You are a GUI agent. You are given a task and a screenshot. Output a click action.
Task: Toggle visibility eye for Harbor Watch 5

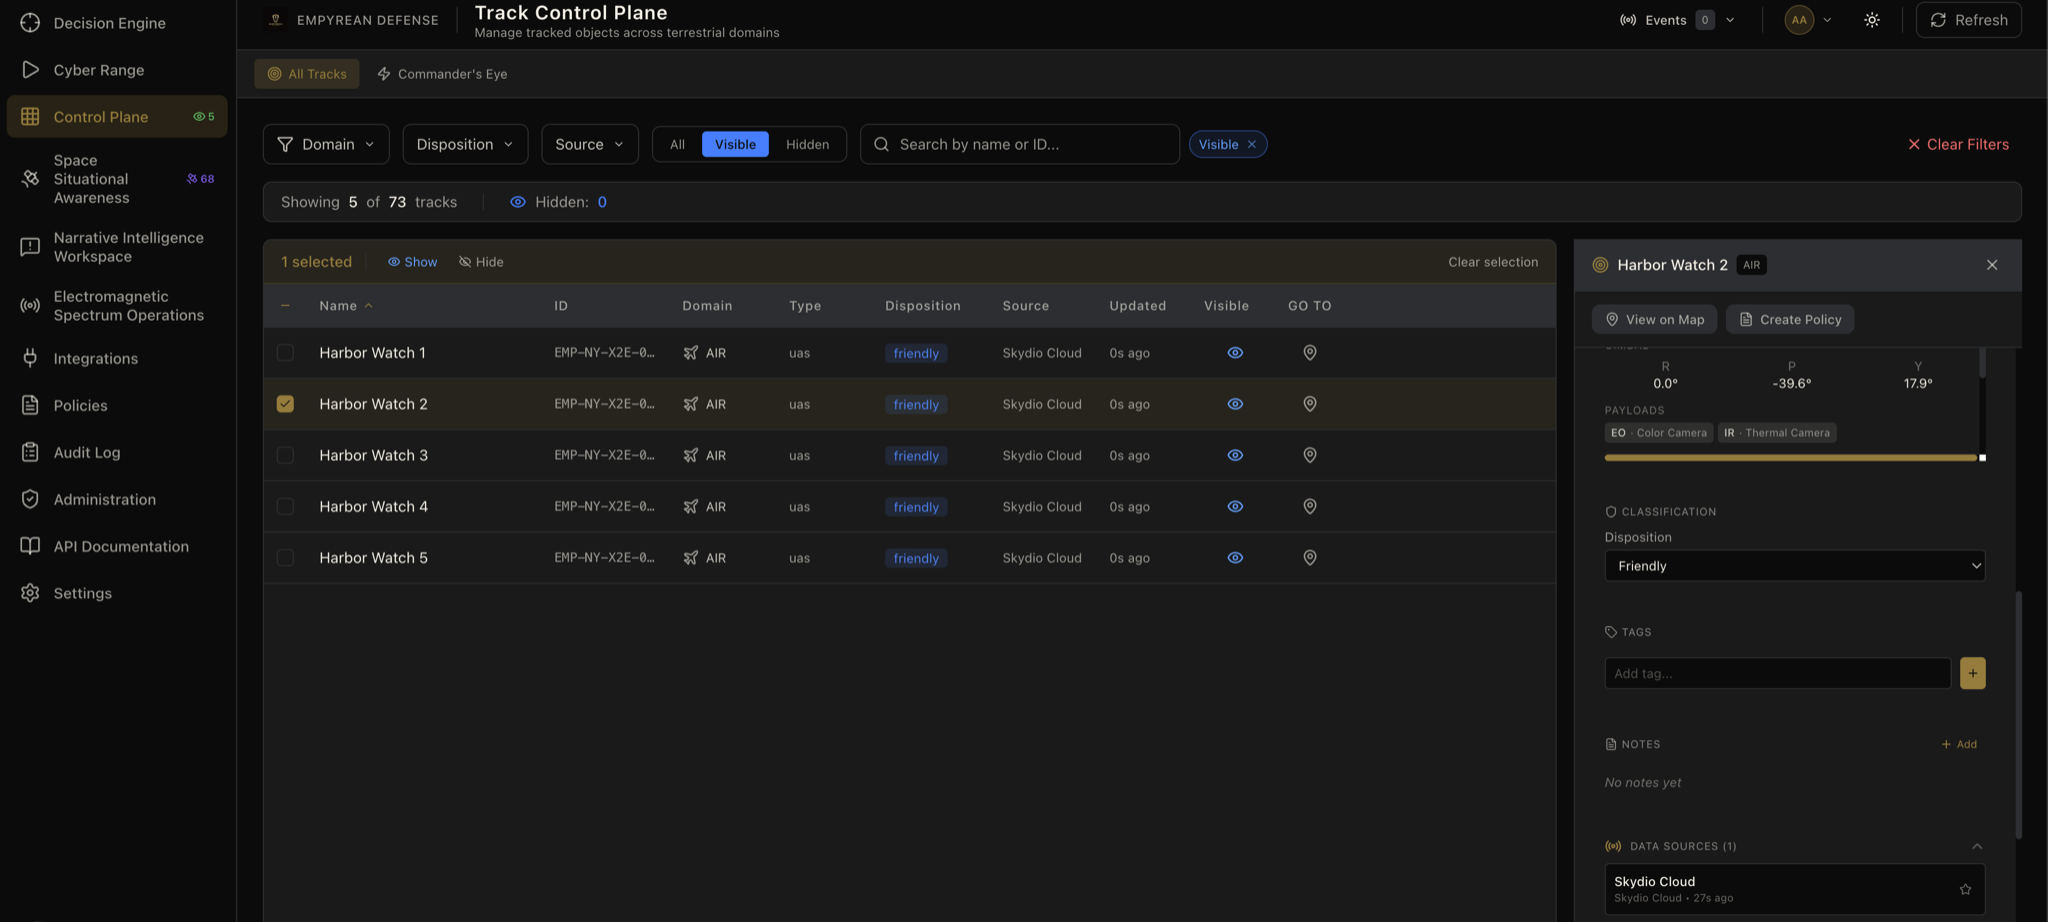tap(1235, 557)
